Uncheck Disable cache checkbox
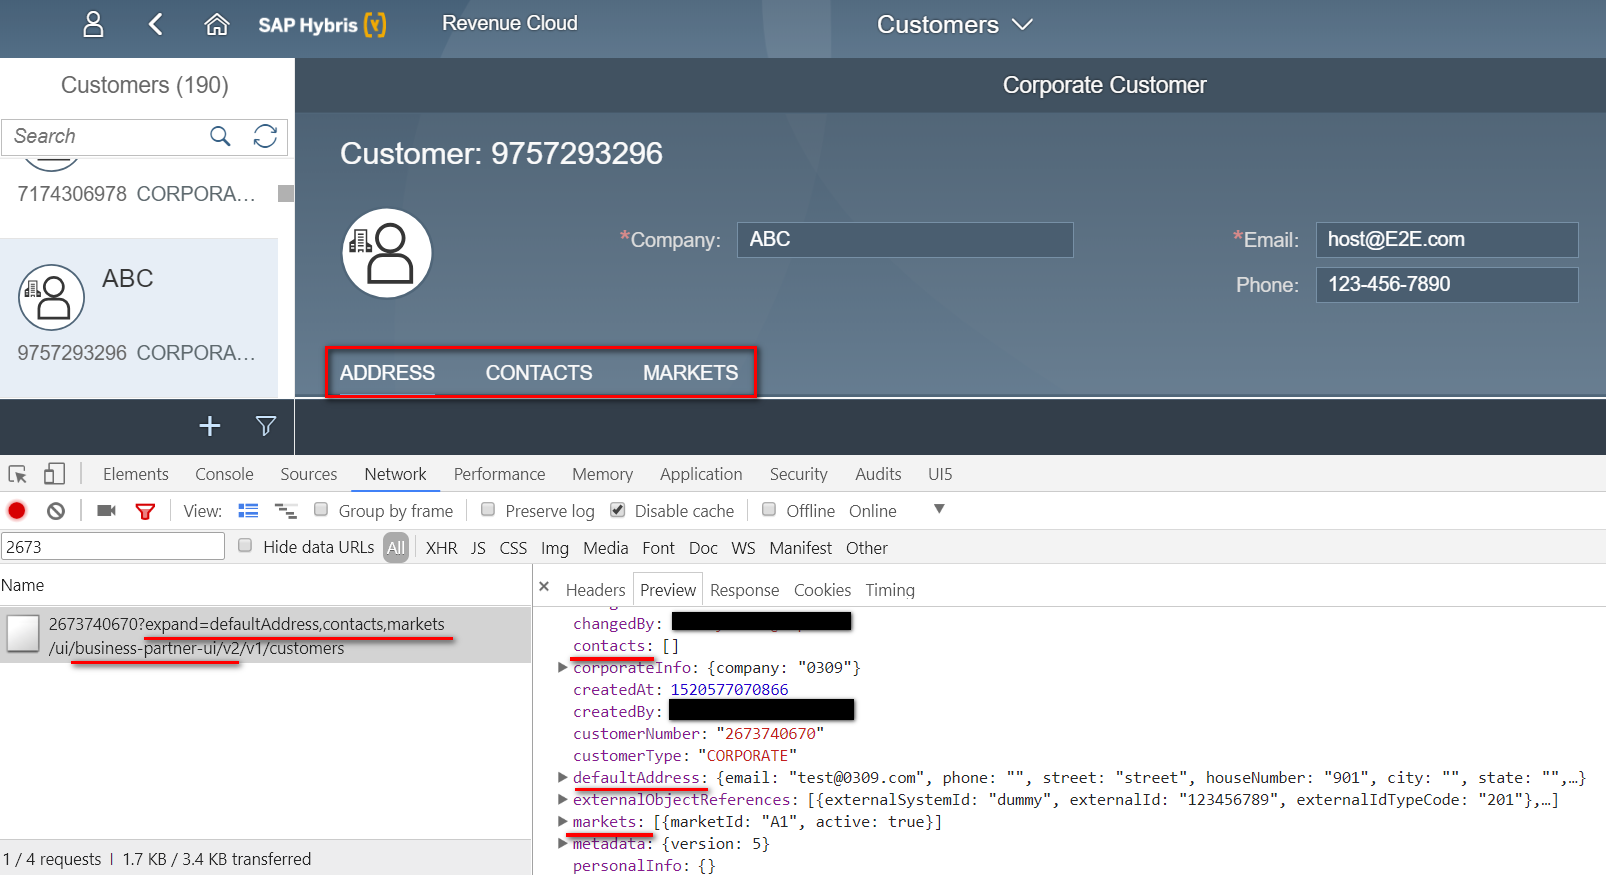The width and height of the screenshot is (1606, 875). pyautogui.click(x=618, y=510)
